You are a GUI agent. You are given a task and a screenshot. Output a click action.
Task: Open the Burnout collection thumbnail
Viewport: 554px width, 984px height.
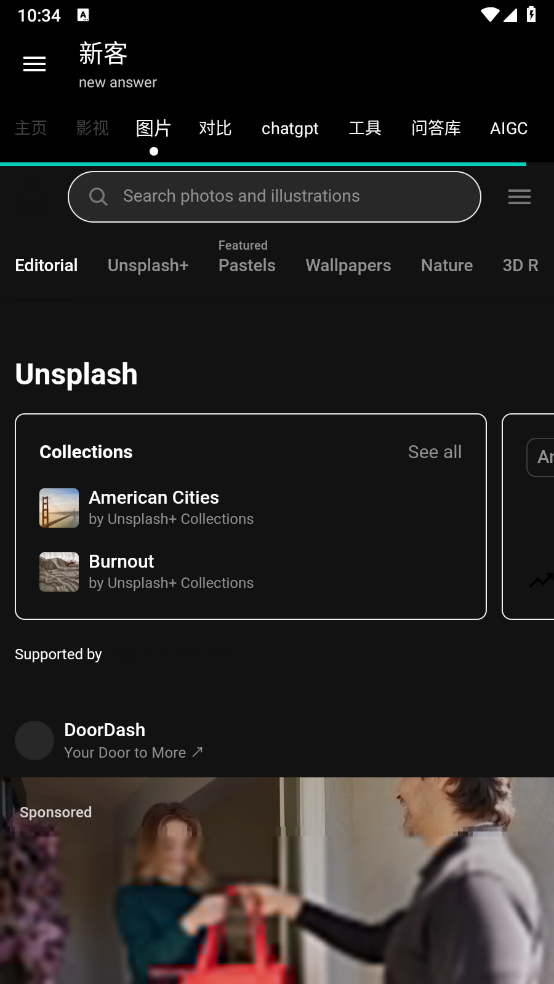pos(59,572)
